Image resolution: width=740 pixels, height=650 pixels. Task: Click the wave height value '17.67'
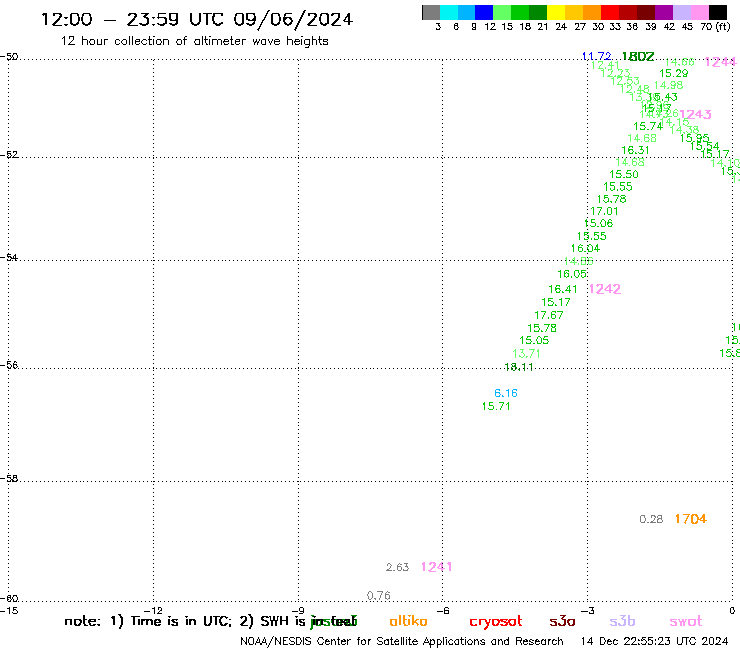click(549, 315)
